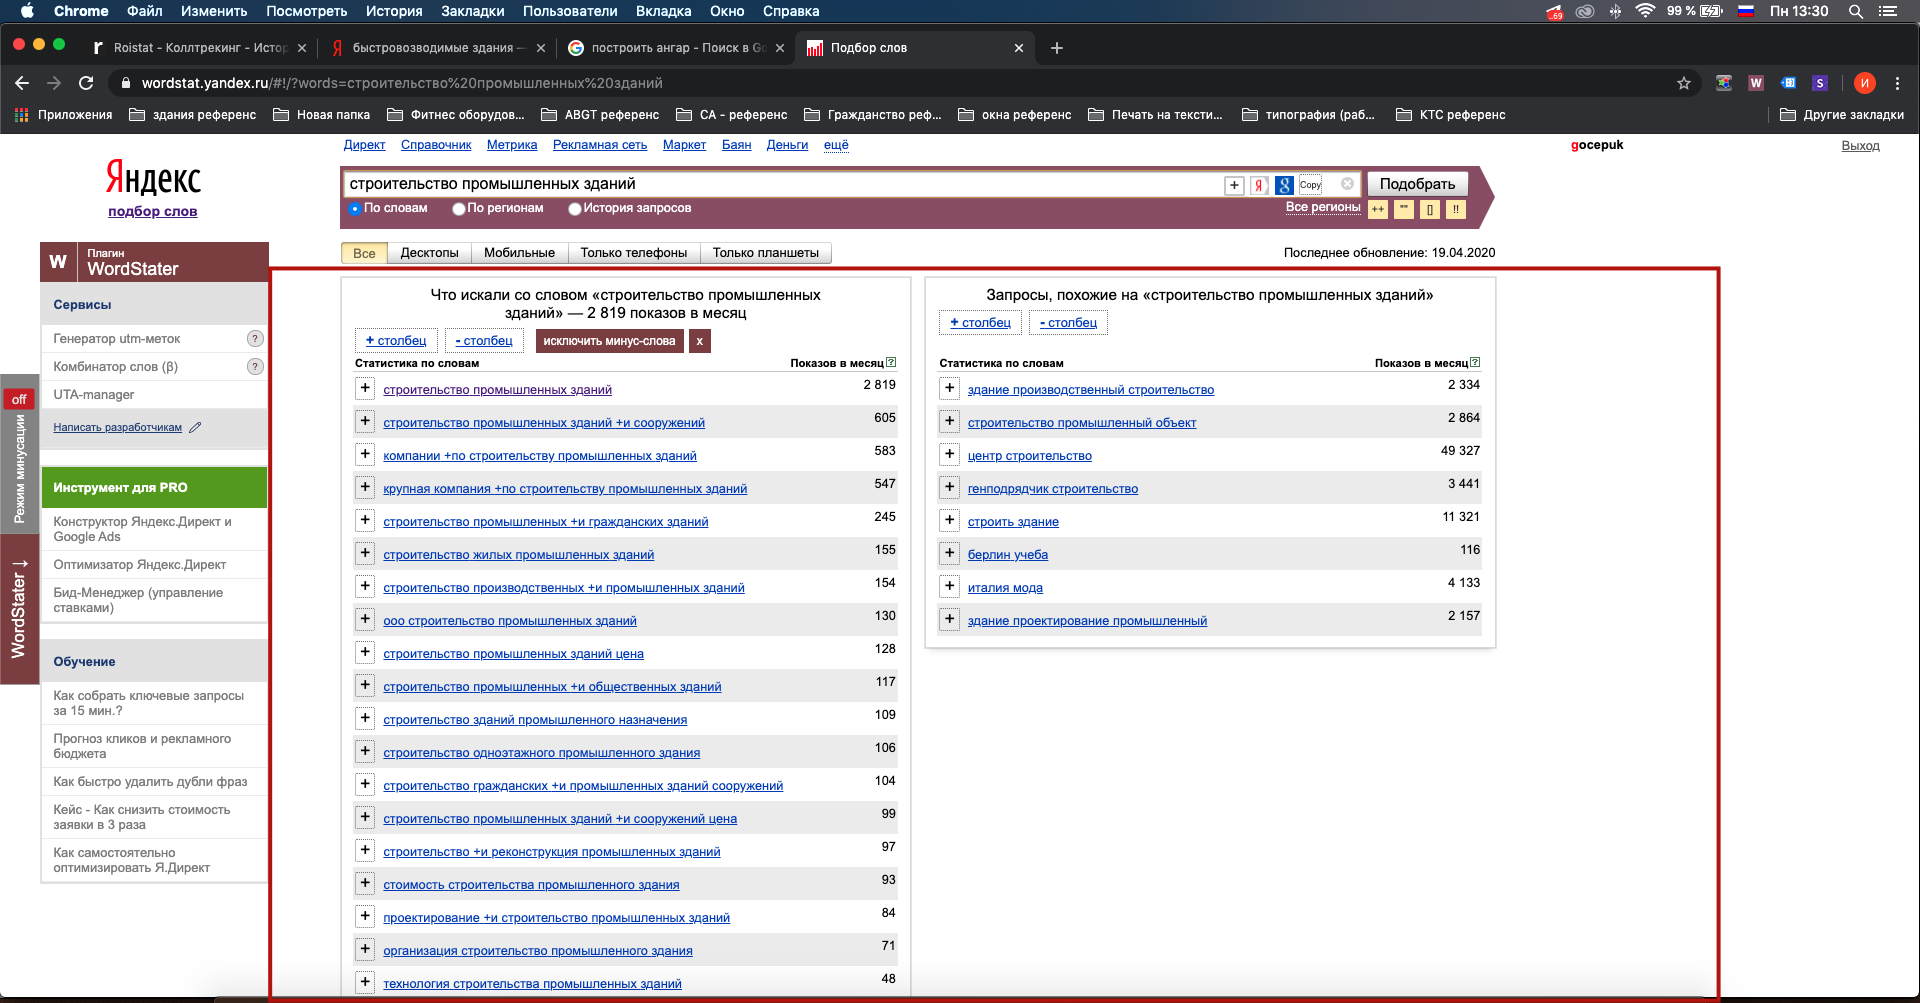Open help icon by left Показов в месяц

point(891,363)
